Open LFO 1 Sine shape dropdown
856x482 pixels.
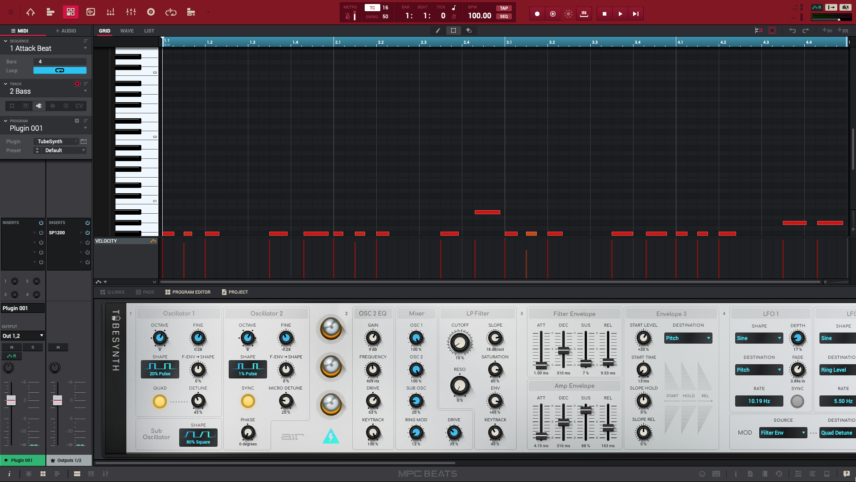[x=759, y=338]
